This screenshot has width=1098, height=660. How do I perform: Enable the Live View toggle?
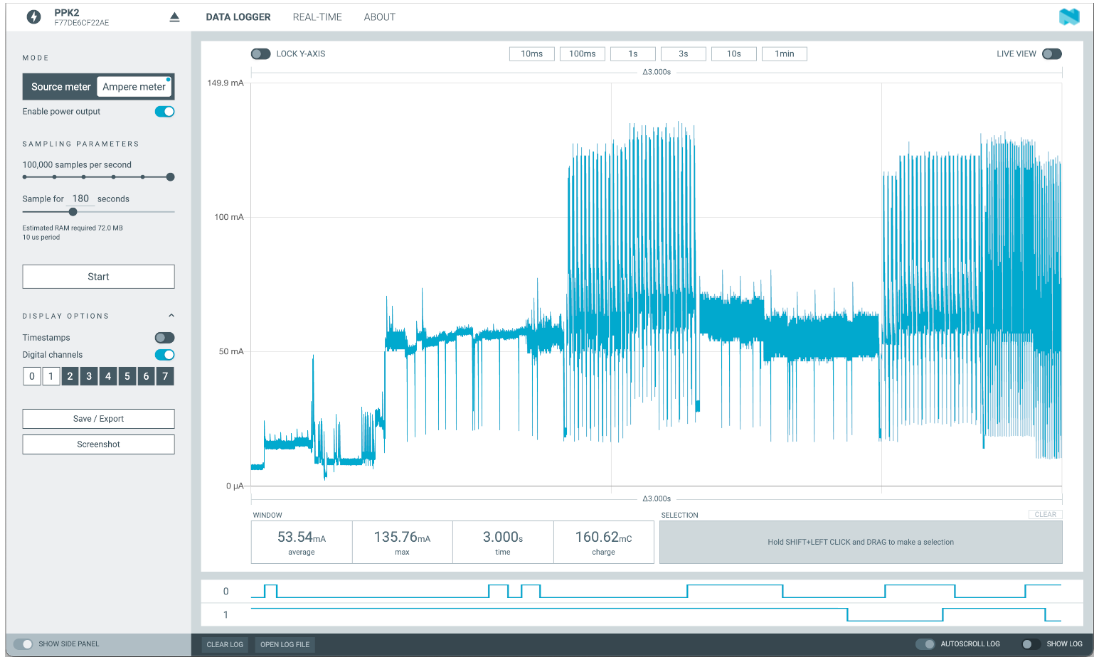[1051, 54]
